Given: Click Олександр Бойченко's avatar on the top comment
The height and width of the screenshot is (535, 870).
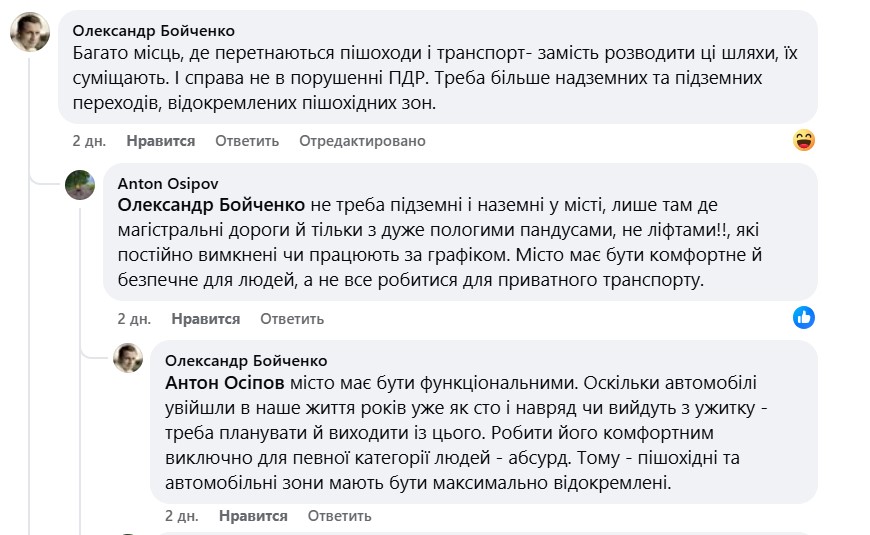Looking at the screenshot, I should [x=30, y=33].
